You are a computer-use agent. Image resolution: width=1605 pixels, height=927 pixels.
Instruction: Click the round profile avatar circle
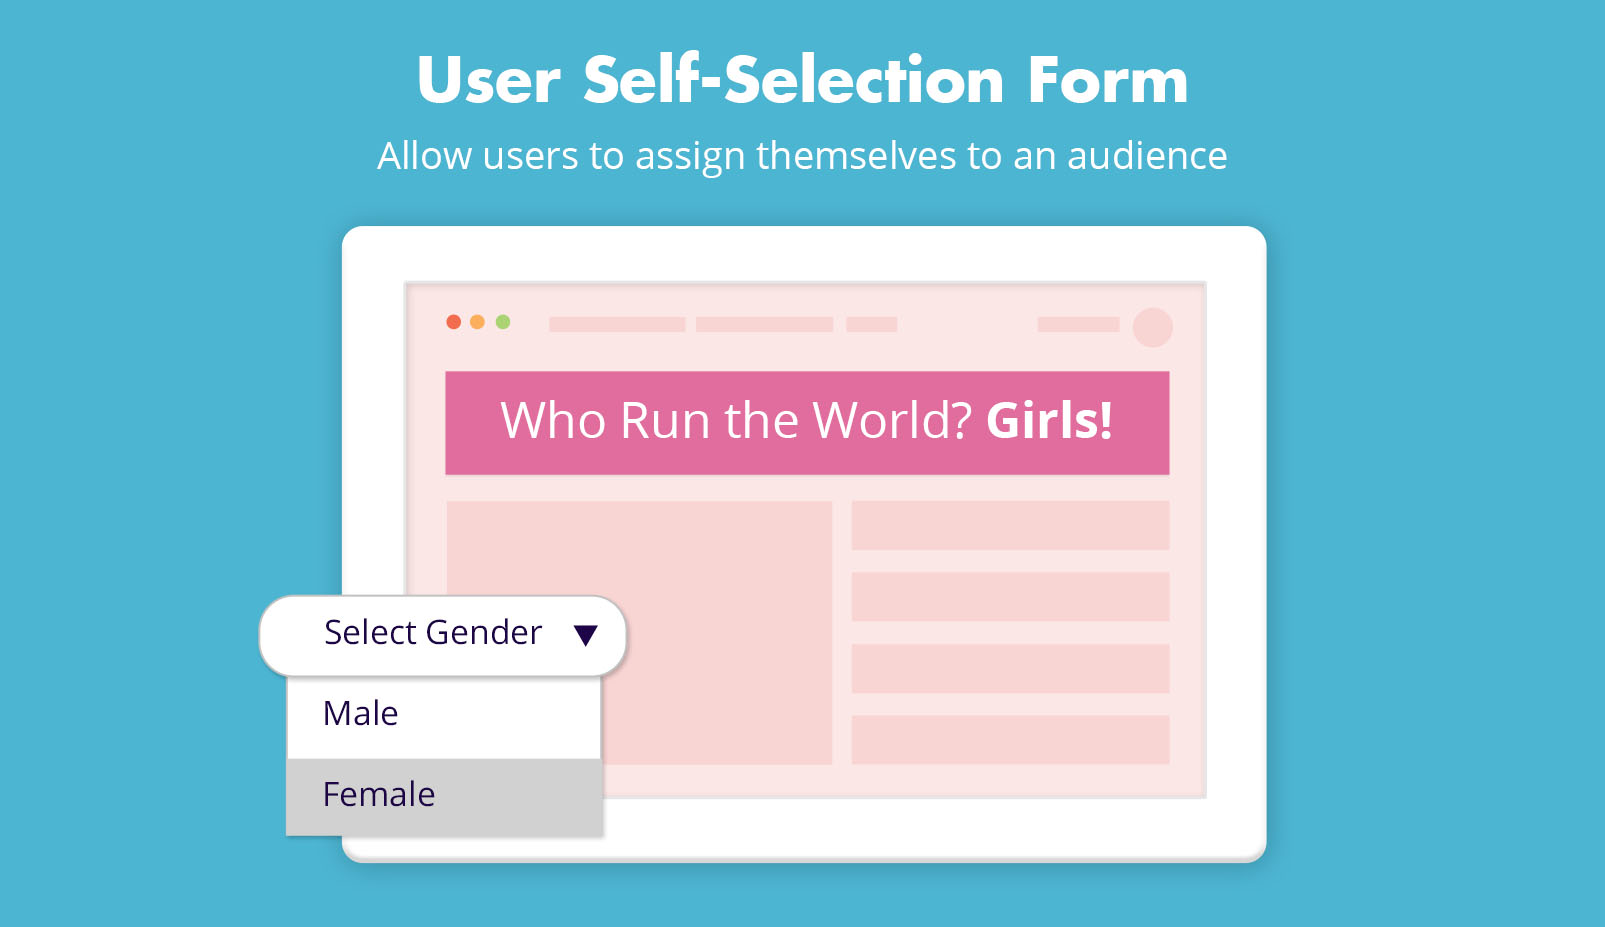point(1152,327)
